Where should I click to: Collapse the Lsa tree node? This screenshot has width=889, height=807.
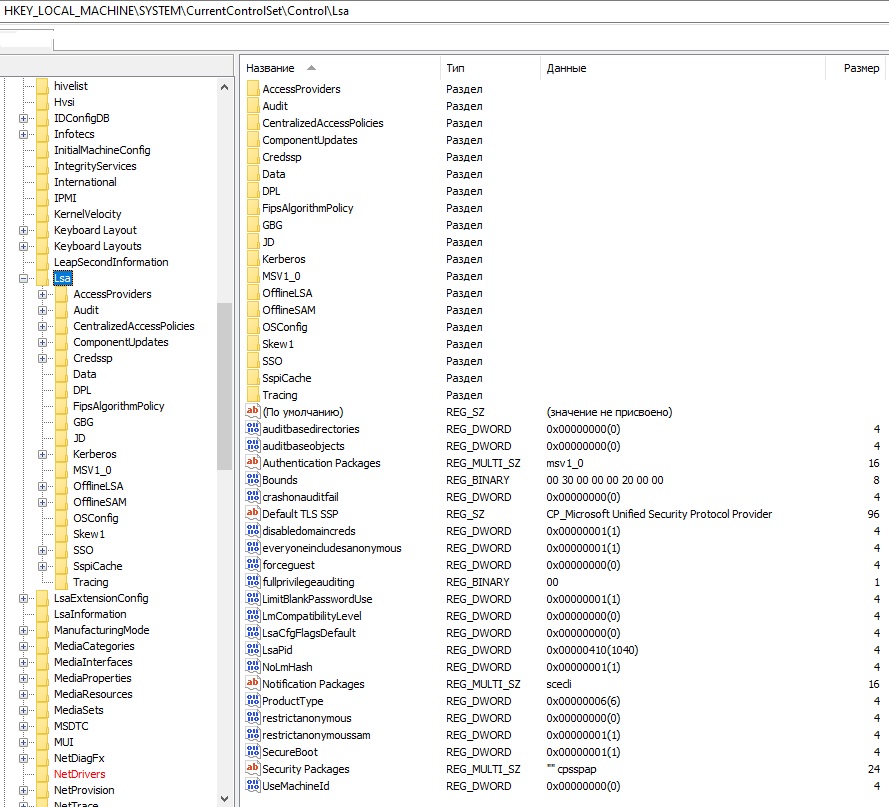click(23, 278)
